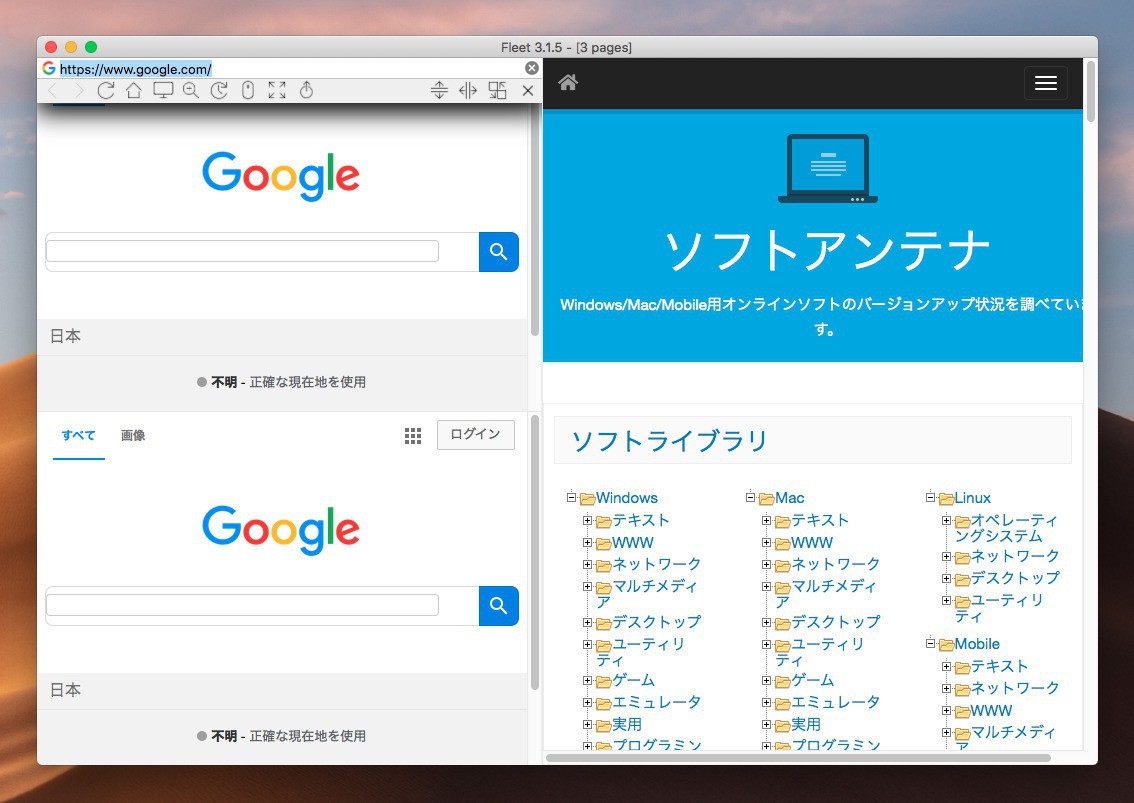Viewport: 1134px width, 803px height.
Task: Split pane vertically with the horizontal-arrows icon
Action: pos(468,90)
